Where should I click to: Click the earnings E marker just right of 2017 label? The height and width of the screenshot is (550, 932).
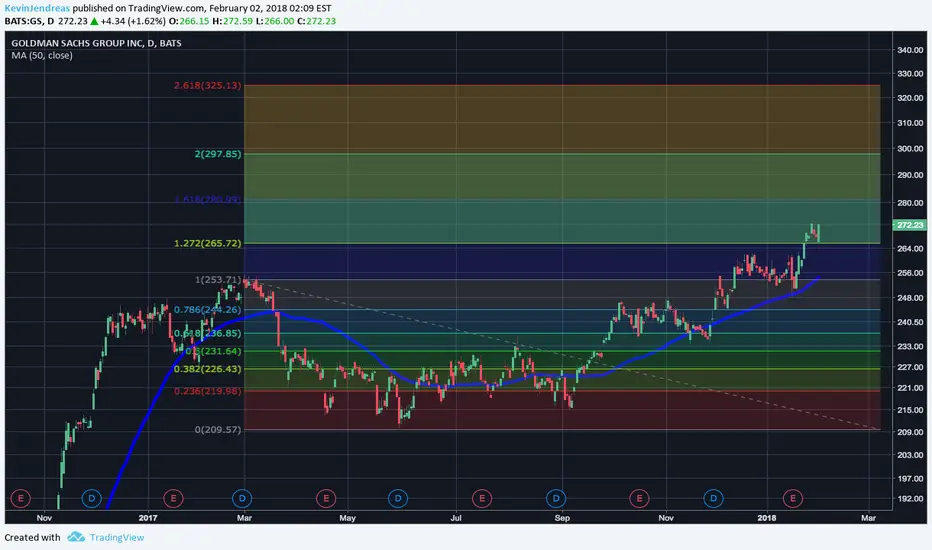pyautogui.click(x=173, y=498)
